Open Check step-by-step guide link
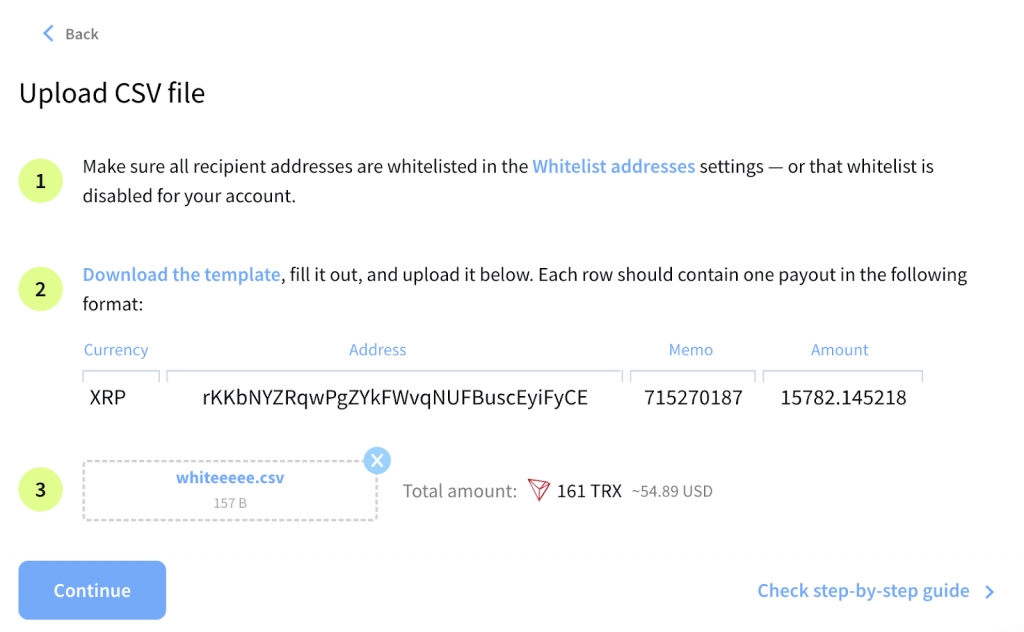Screen dimensions: 1024x632 (863, 591)
